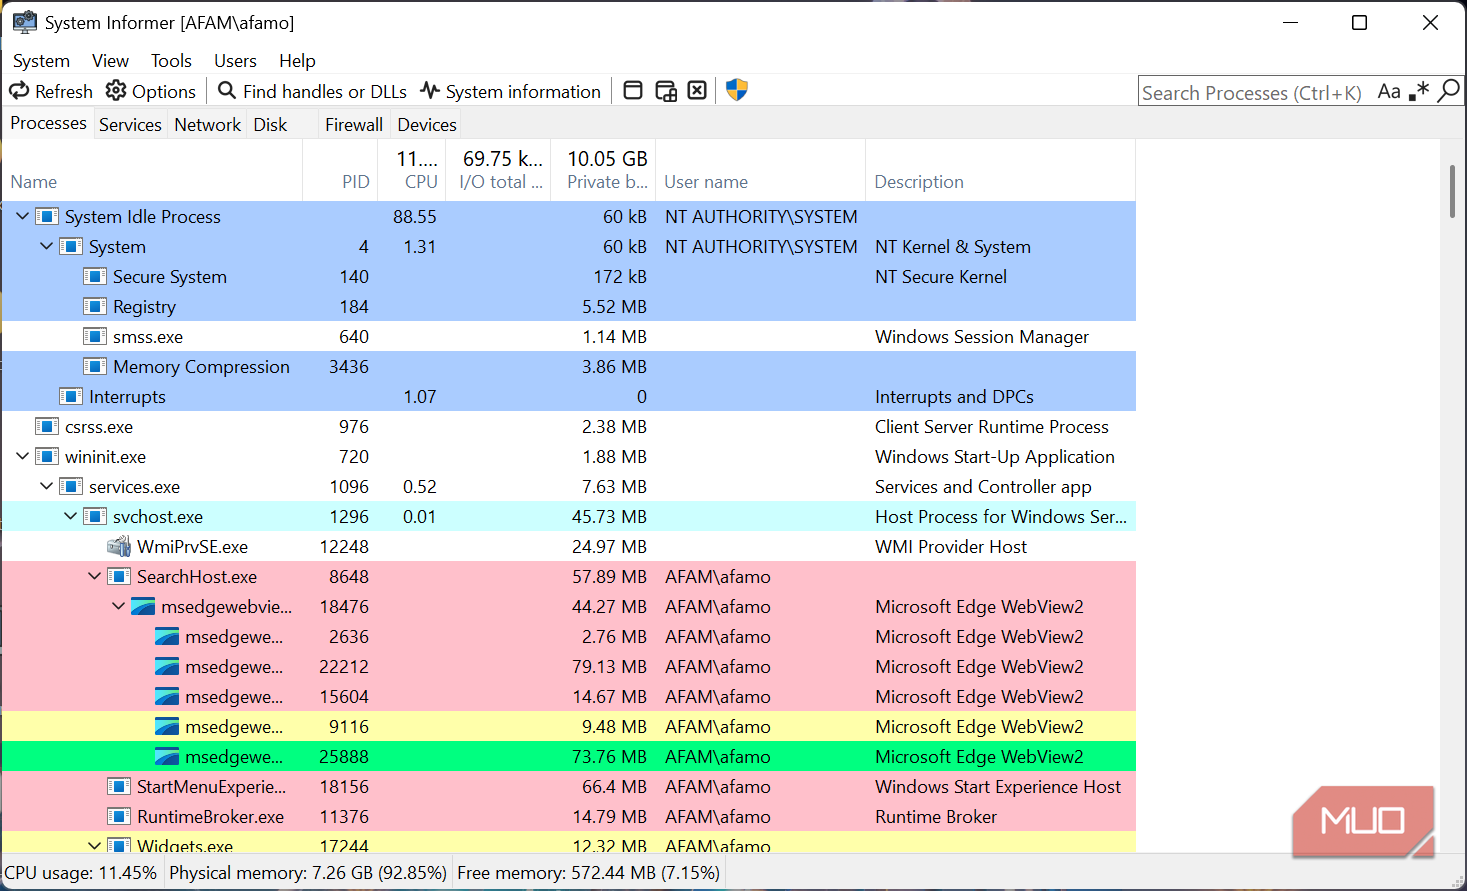This screenshot has width=1467, height=891.
Task: Toggle case-sensitive search Aa icon
Action: pyautogui.click(x=1389, y=91)
